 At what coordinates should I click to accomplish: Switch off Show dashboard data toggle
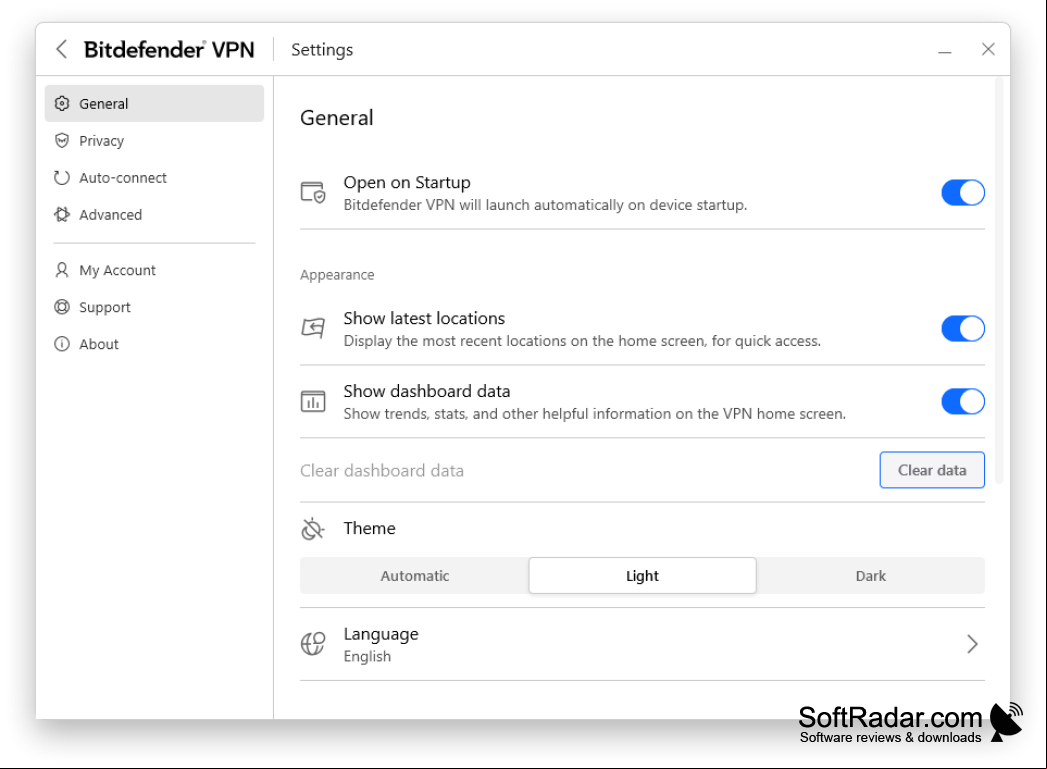click(963, 401)
